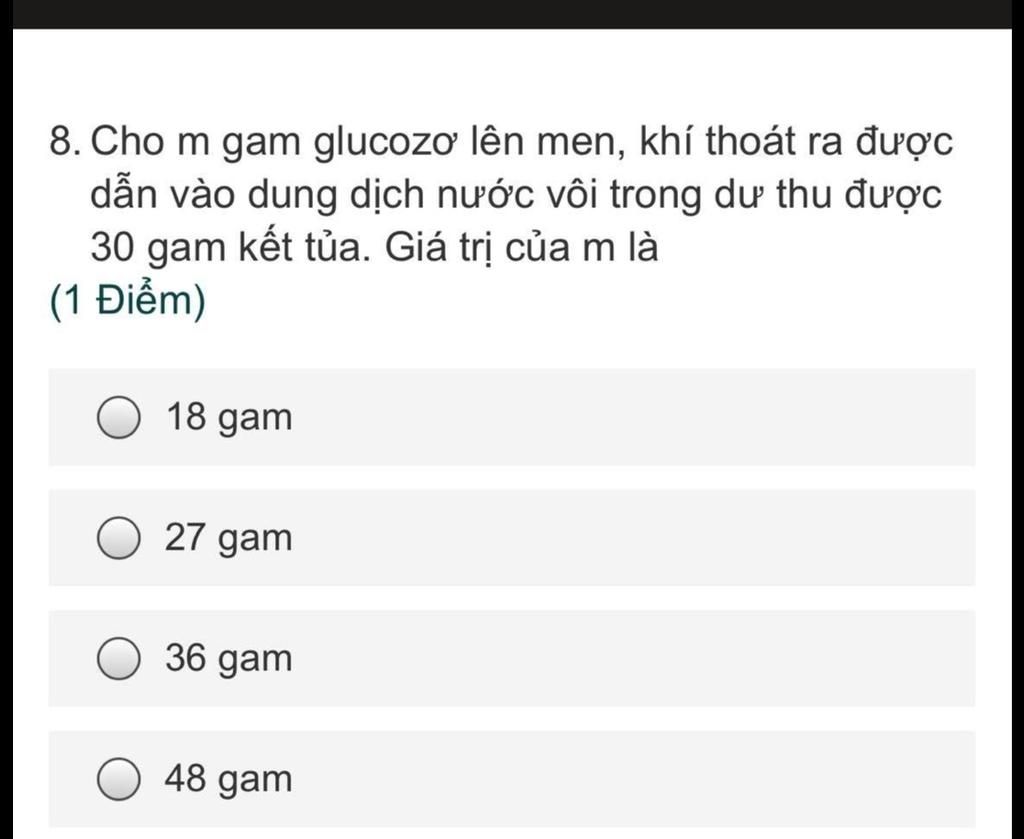Screen dimensions: 1024x839
Task: Click the '(1 Điểm)' points label
Action: [128, 302]
